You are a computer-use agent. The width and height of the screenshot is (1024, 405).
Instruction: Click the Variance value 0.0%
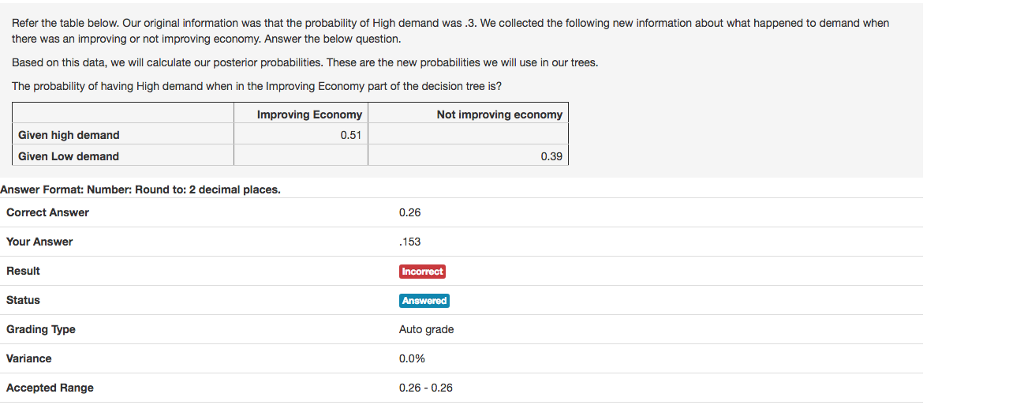(x=411, y=358)
